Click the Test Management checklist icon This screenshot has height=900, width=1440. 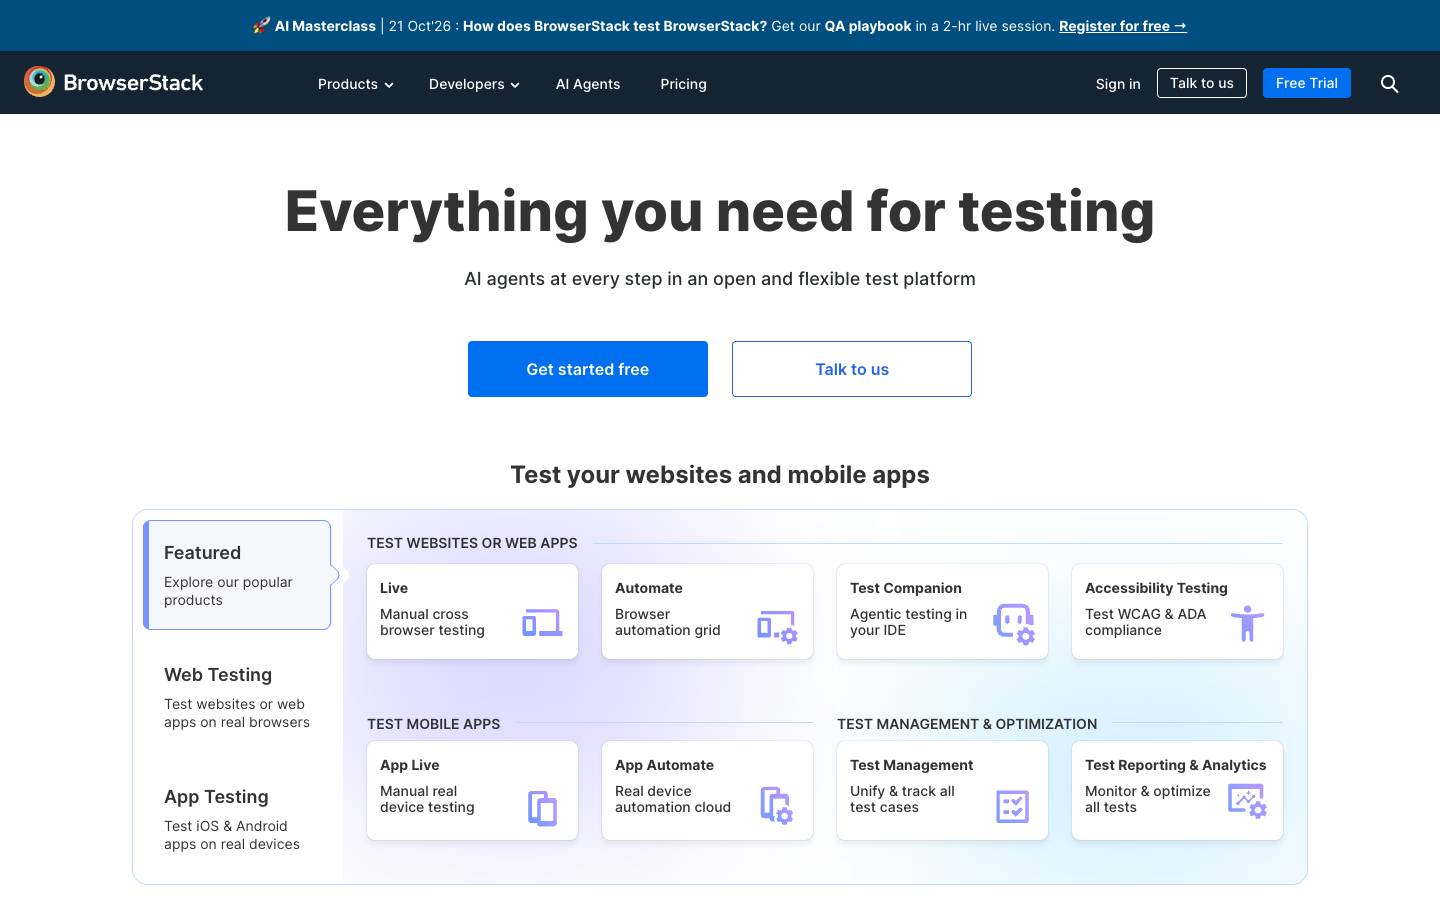click(x=1012, y=806)
